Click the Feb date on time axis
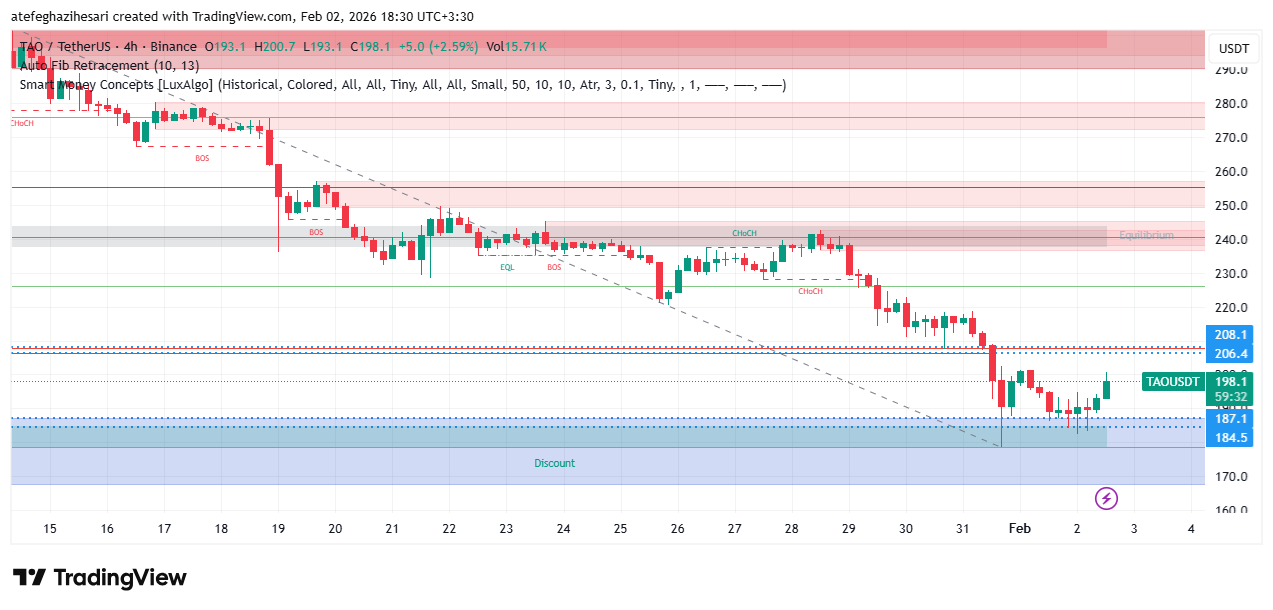 (x=1020, y=528)
